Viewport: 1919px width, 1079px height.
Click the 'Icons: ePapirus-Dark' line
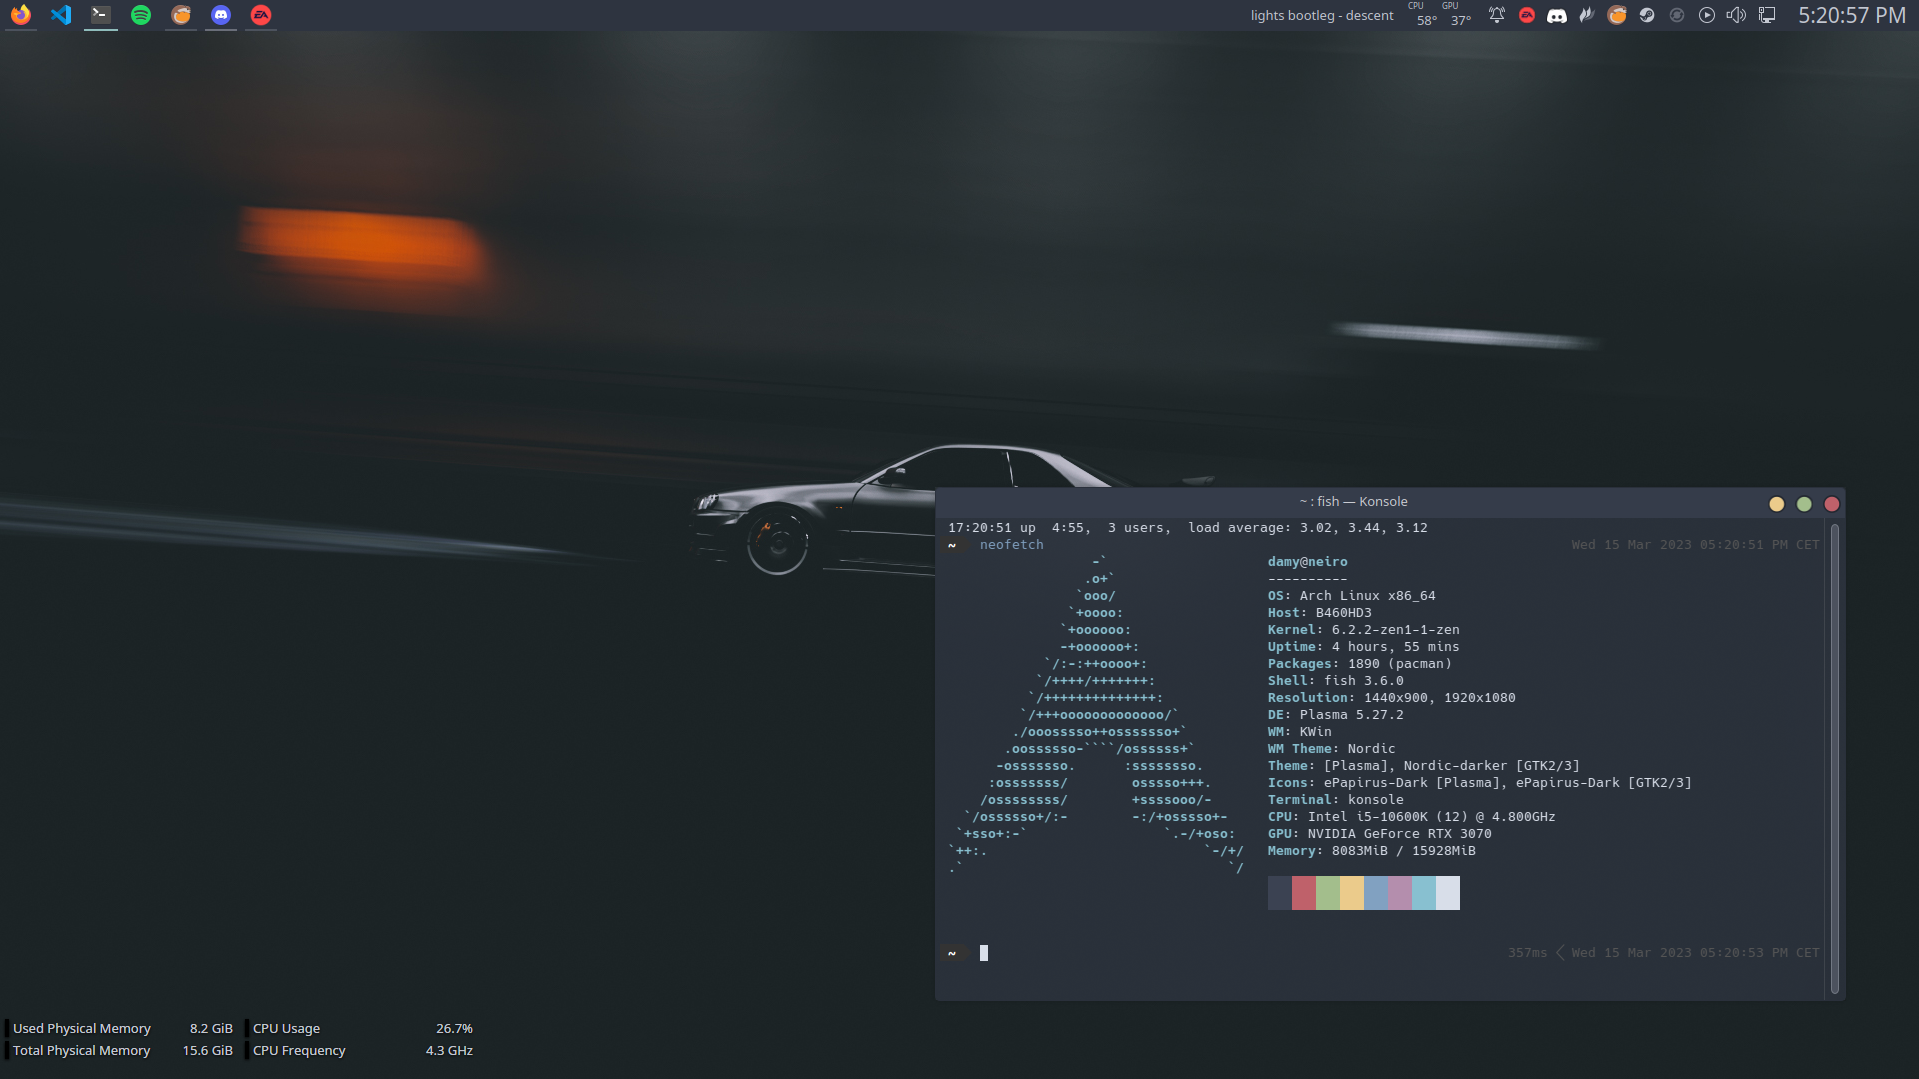(x=1479, y=783)
